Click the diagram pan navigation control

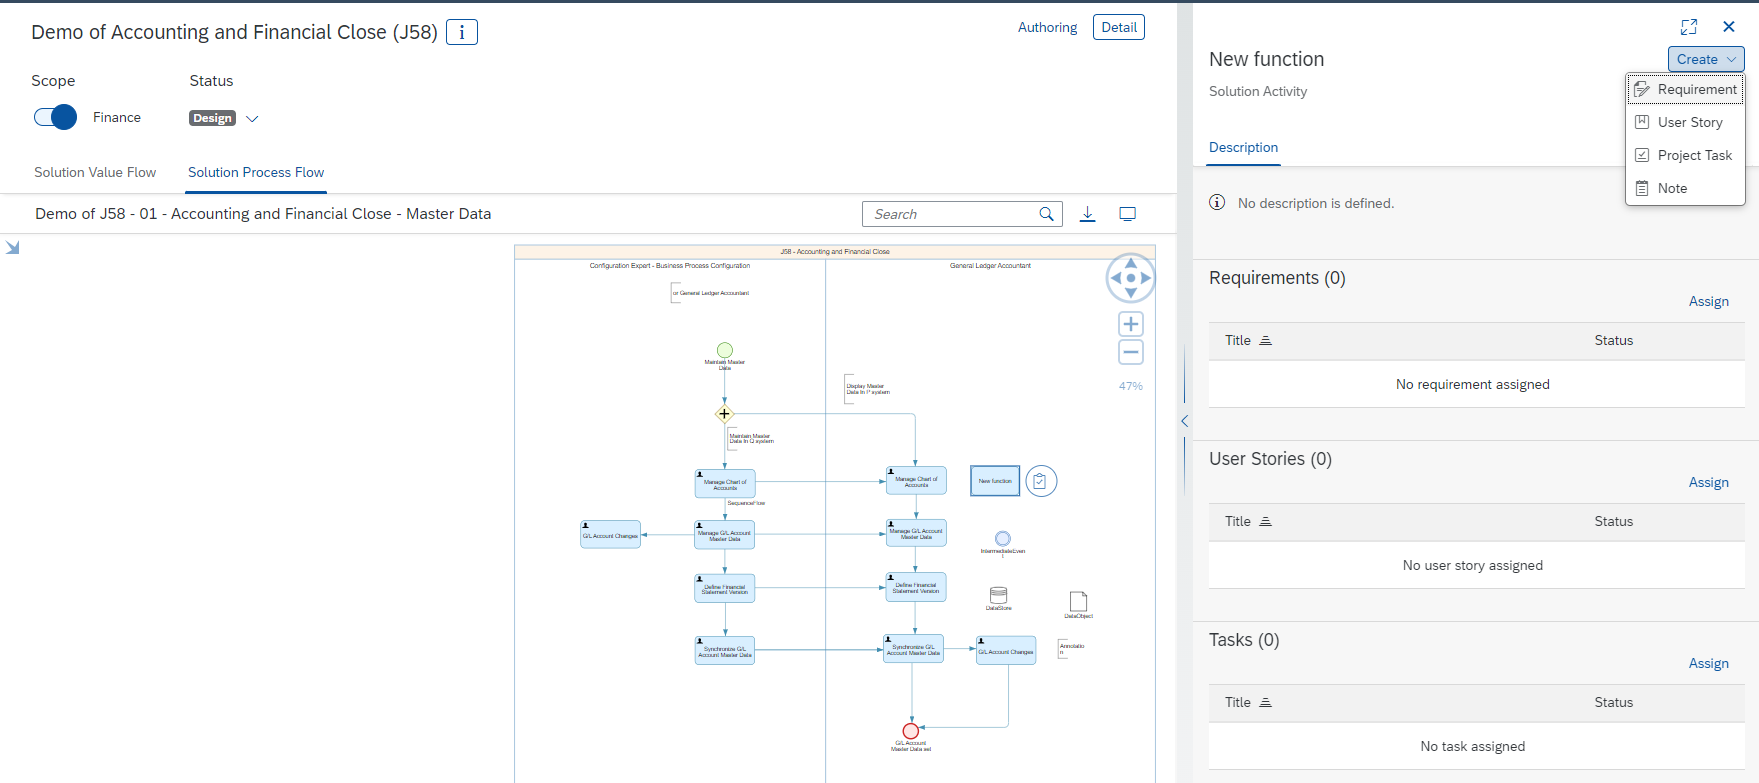pos(1130,278)
